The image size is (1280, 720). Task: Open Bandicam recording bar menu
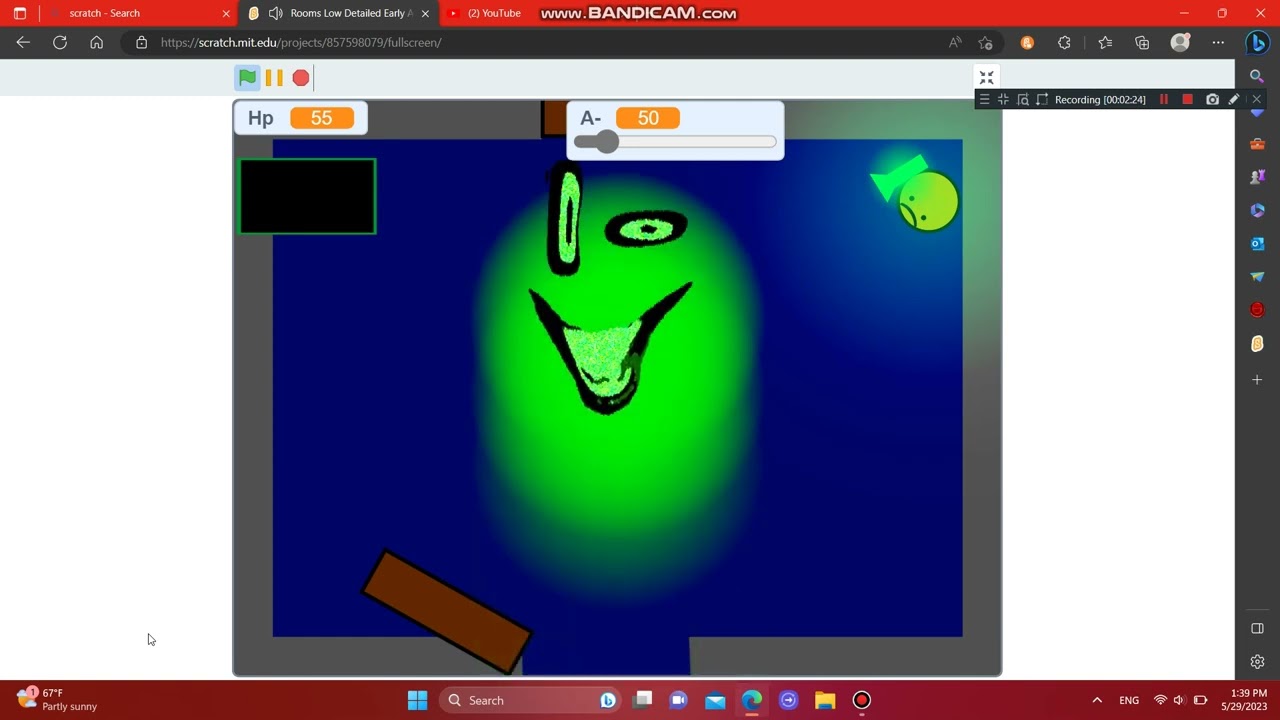[985, 100]
